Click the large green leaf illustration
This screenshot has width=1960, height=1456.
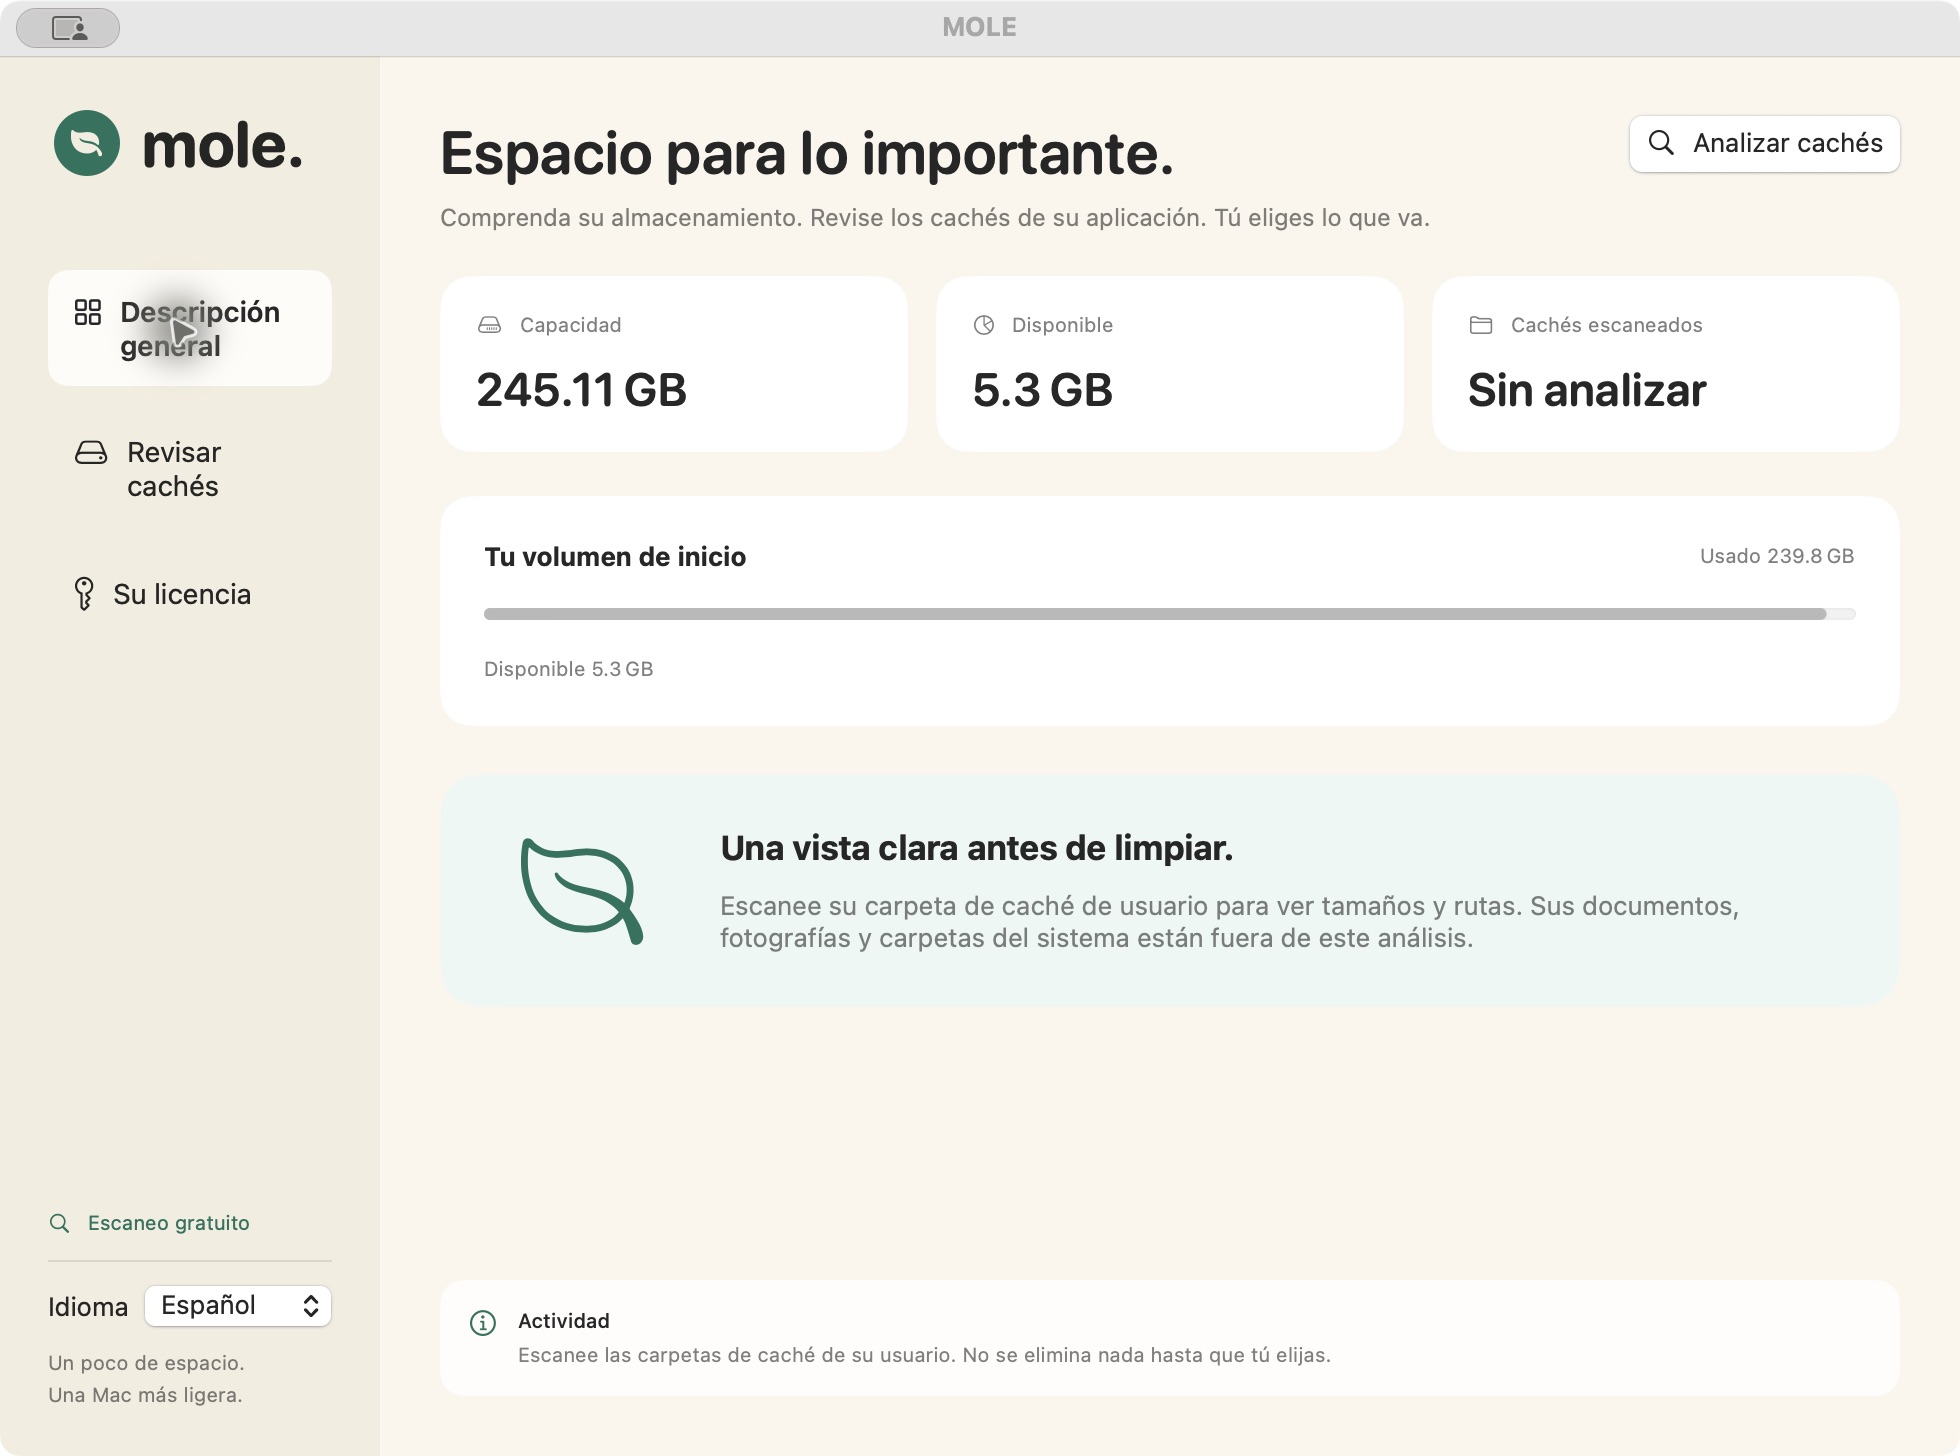tap(581, 891)
